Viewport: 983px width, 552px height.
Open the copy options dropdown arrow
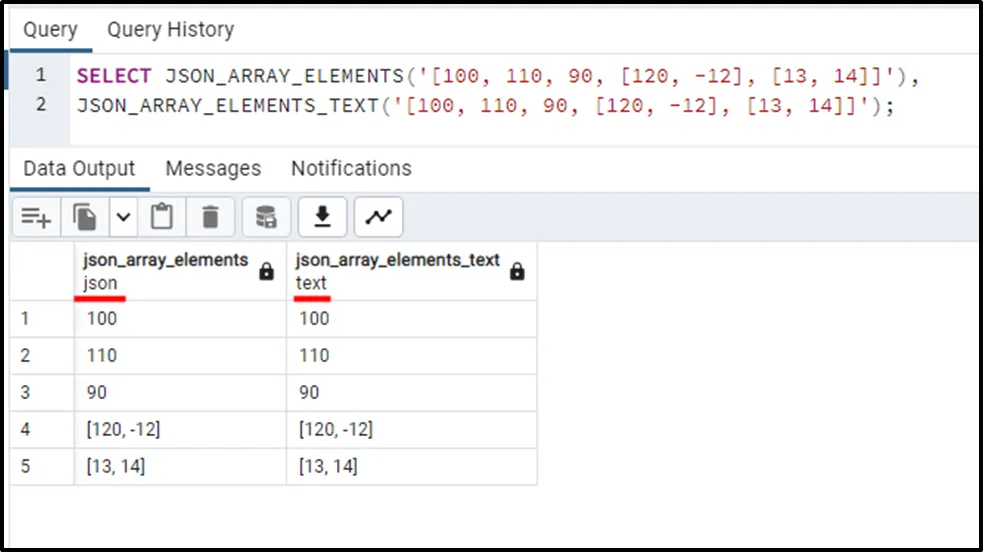click(123, 216)
